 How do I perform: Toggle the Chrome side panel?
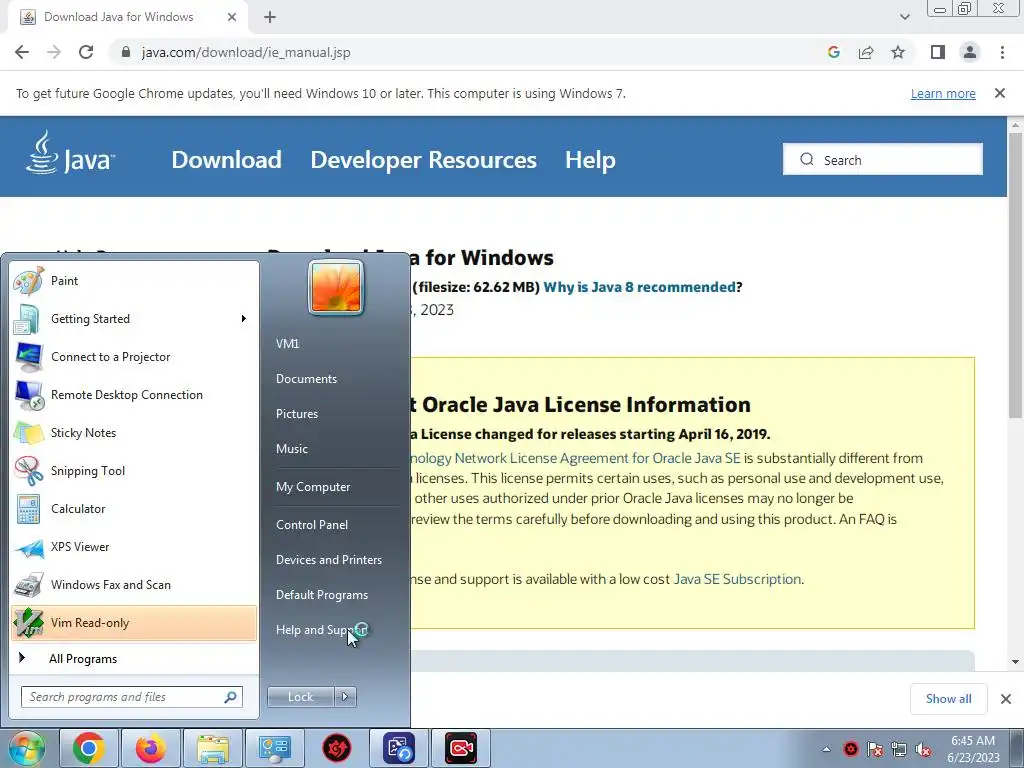[x=938, y=52]
